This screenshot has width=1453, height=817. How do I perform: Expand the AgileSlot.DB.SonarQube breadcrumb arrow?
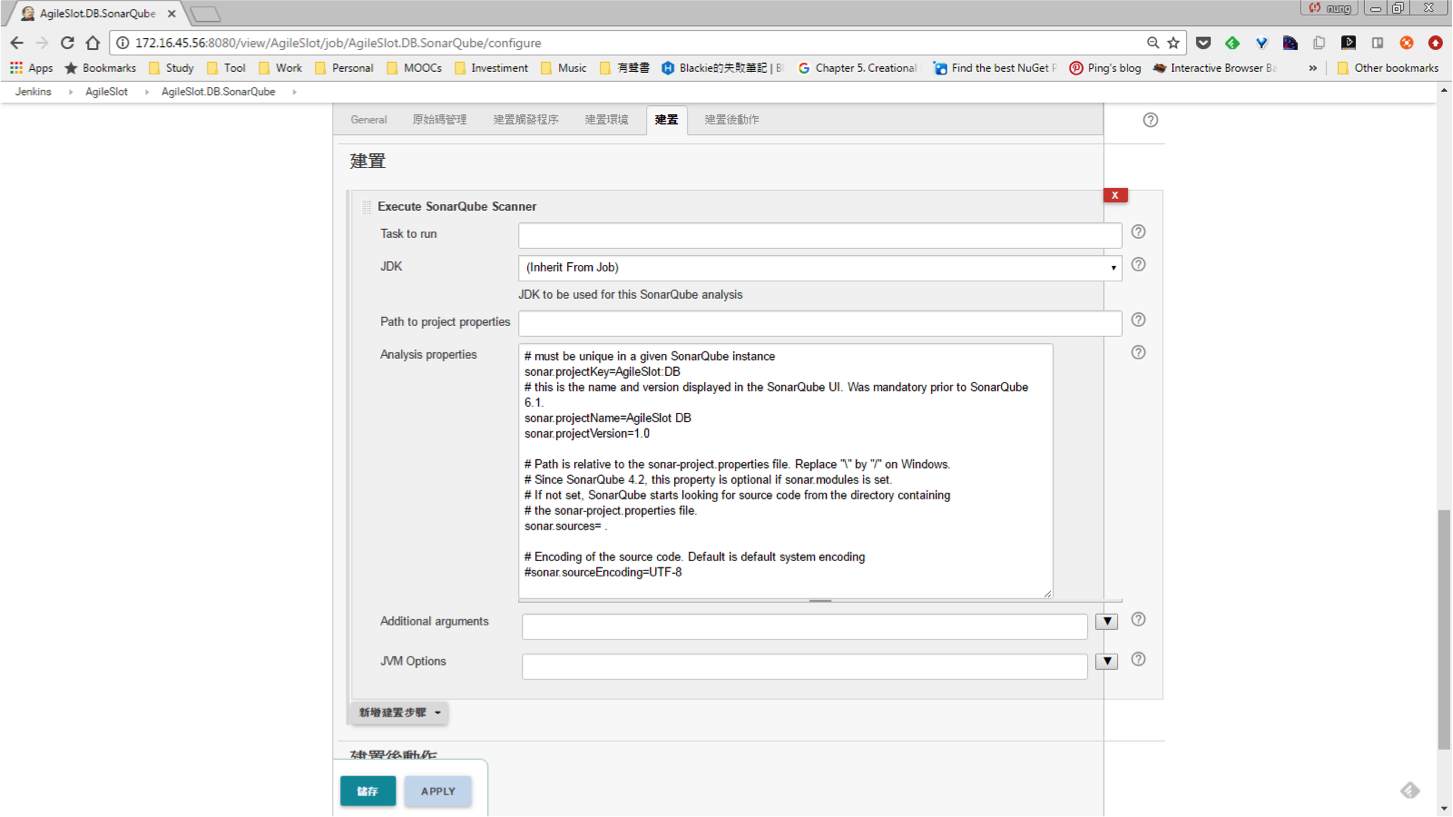pos(294,92)
